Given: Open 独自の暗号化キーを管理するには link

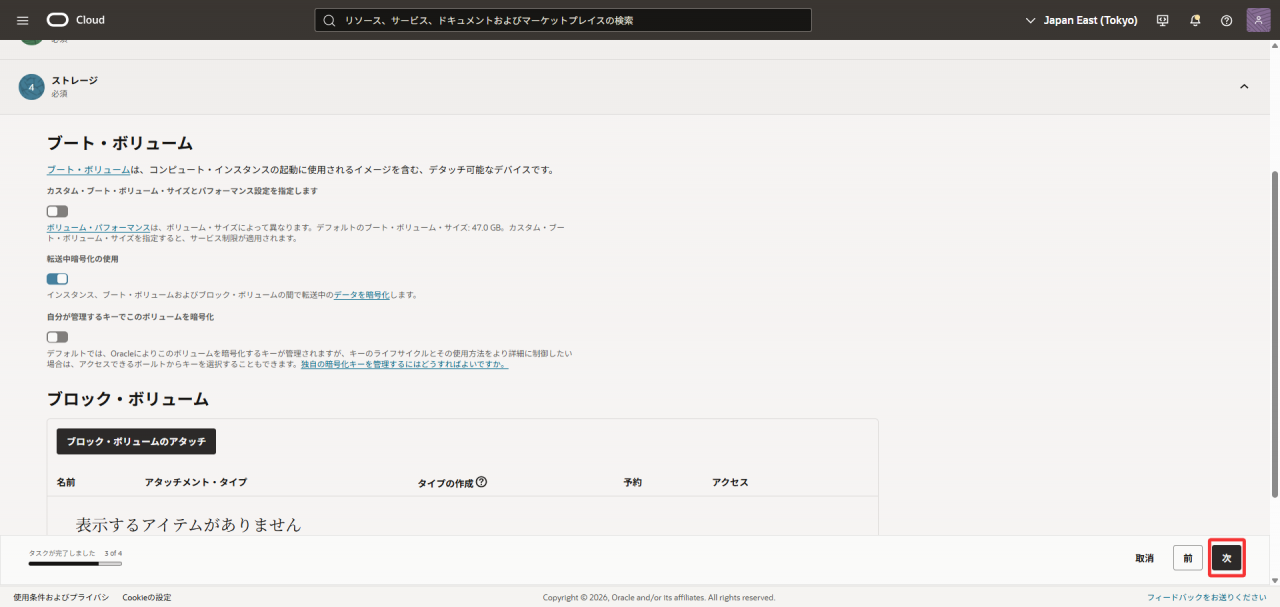Looking at the screenshot, I should coord(404,365).
